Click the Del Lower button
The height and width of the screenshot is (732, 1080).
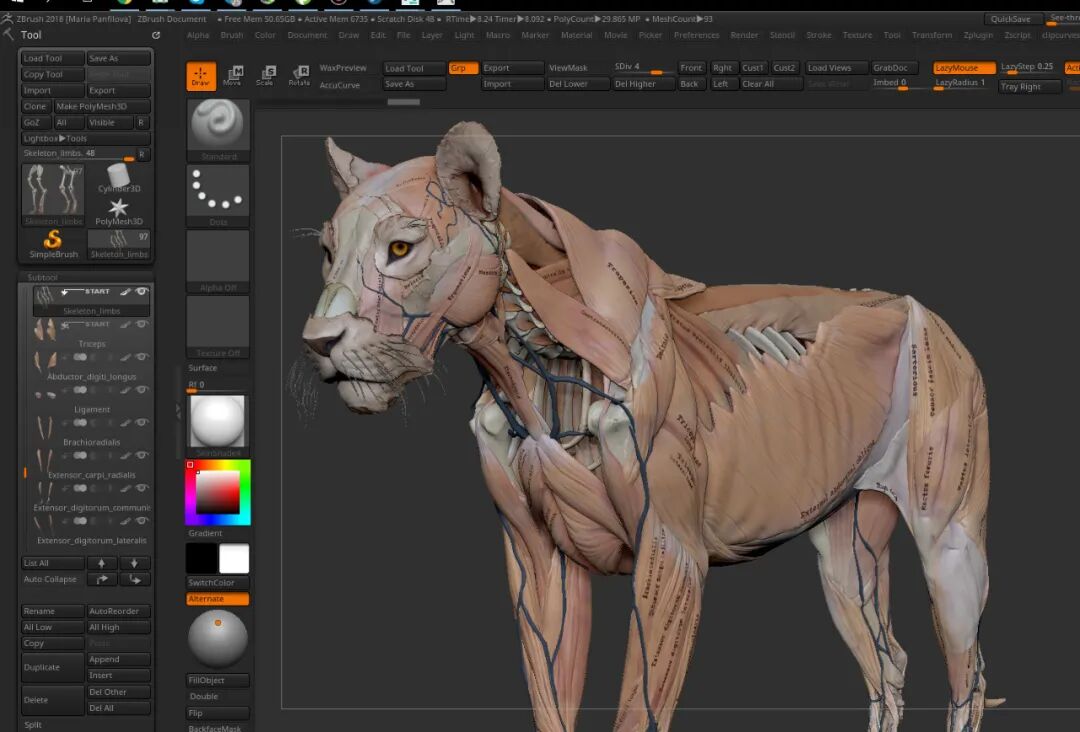577,84
